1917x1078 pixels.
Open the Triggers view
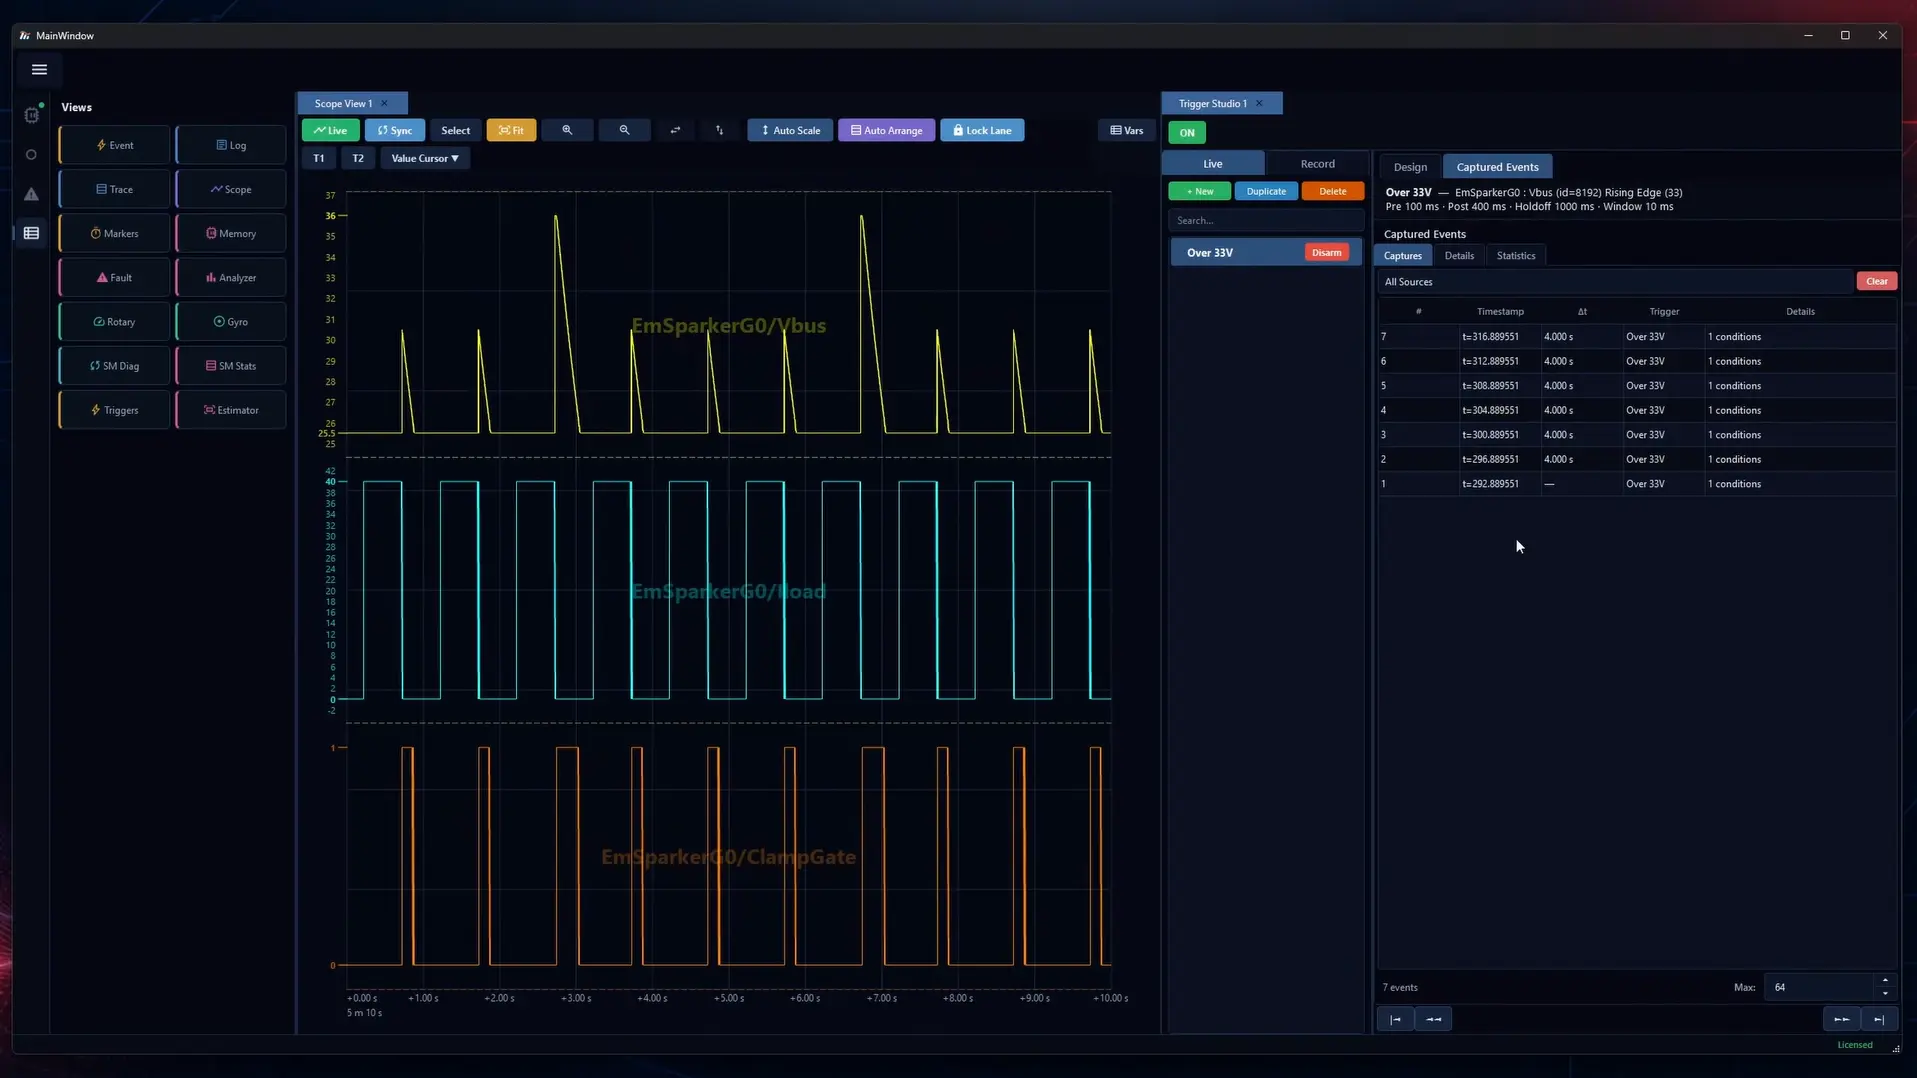[x=115, y=410]
